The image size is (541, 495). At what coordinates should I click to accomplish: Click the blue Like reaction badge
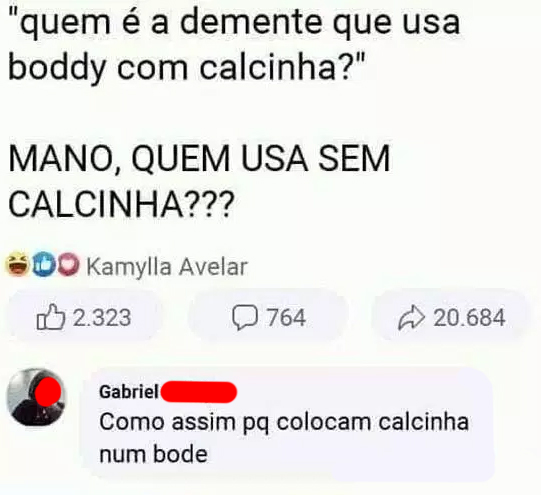click(x=43, y=266)
